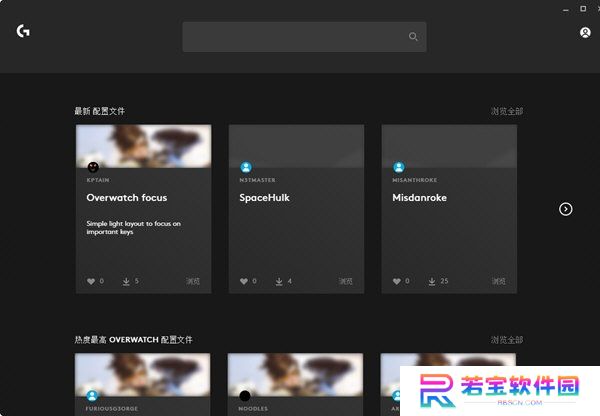Click download icon on SpaceHulk card

(x=279, y=281)
